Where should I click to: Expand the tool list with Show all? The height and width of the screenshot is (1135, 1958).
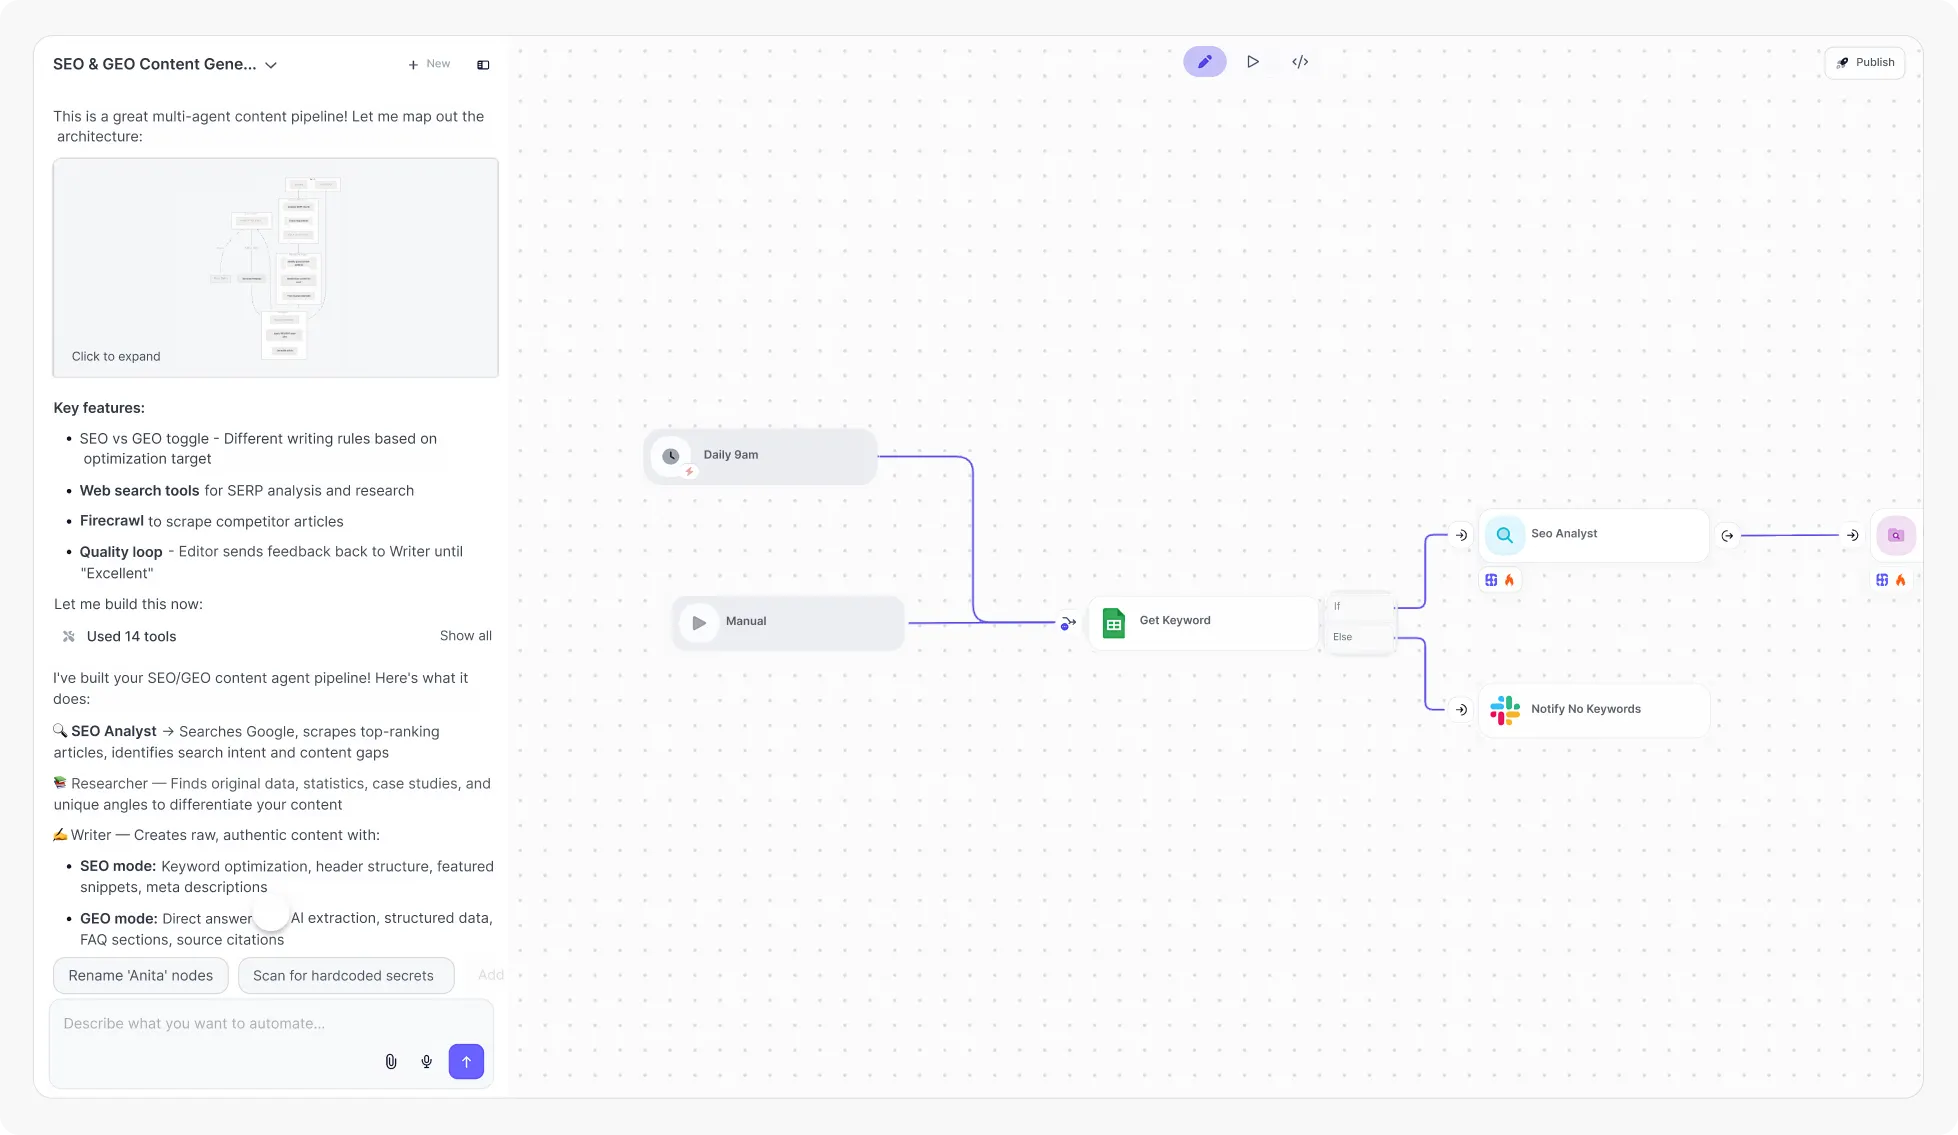465,636
